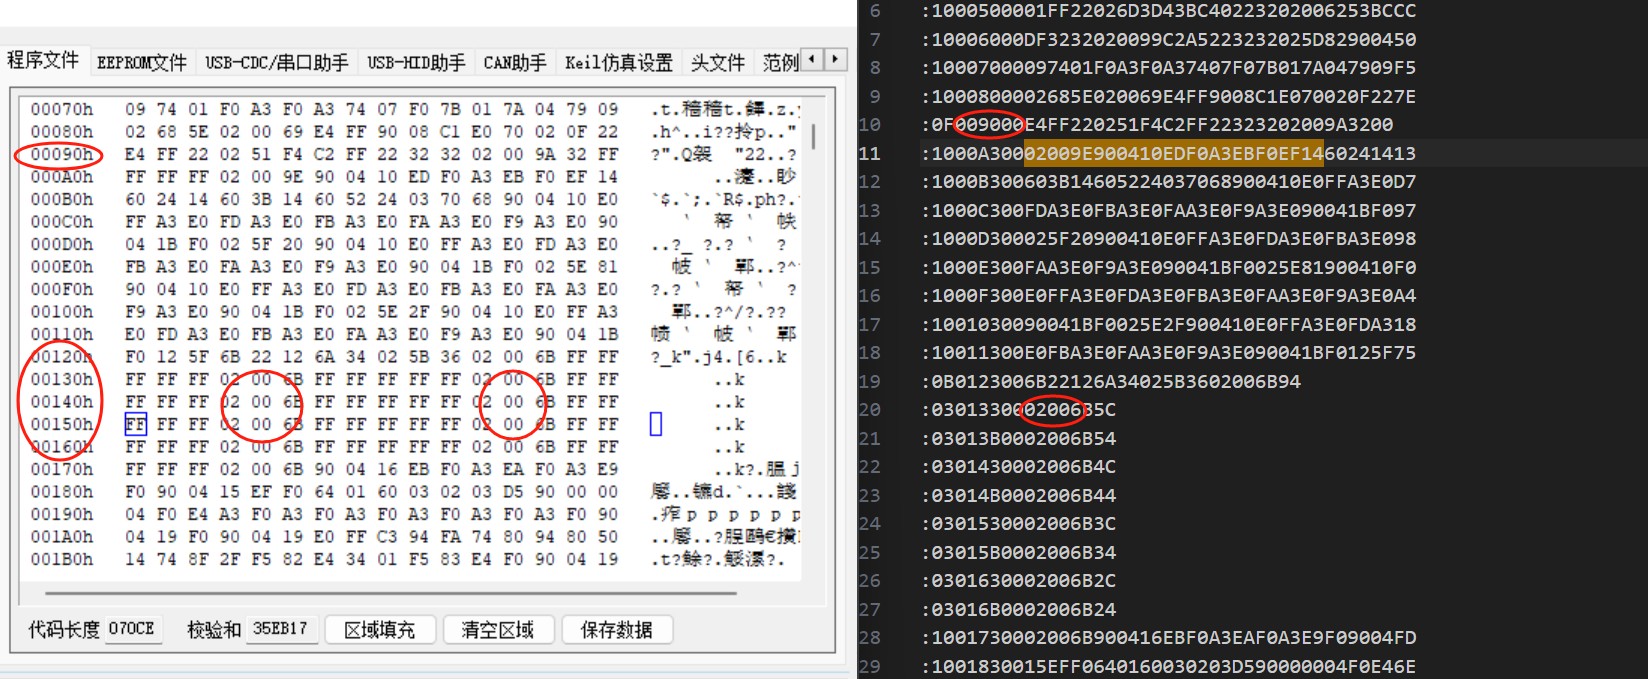Click editor line :0301330002006B5C
This screenshot has height=679, width=1648.
tap(1018, 410)
